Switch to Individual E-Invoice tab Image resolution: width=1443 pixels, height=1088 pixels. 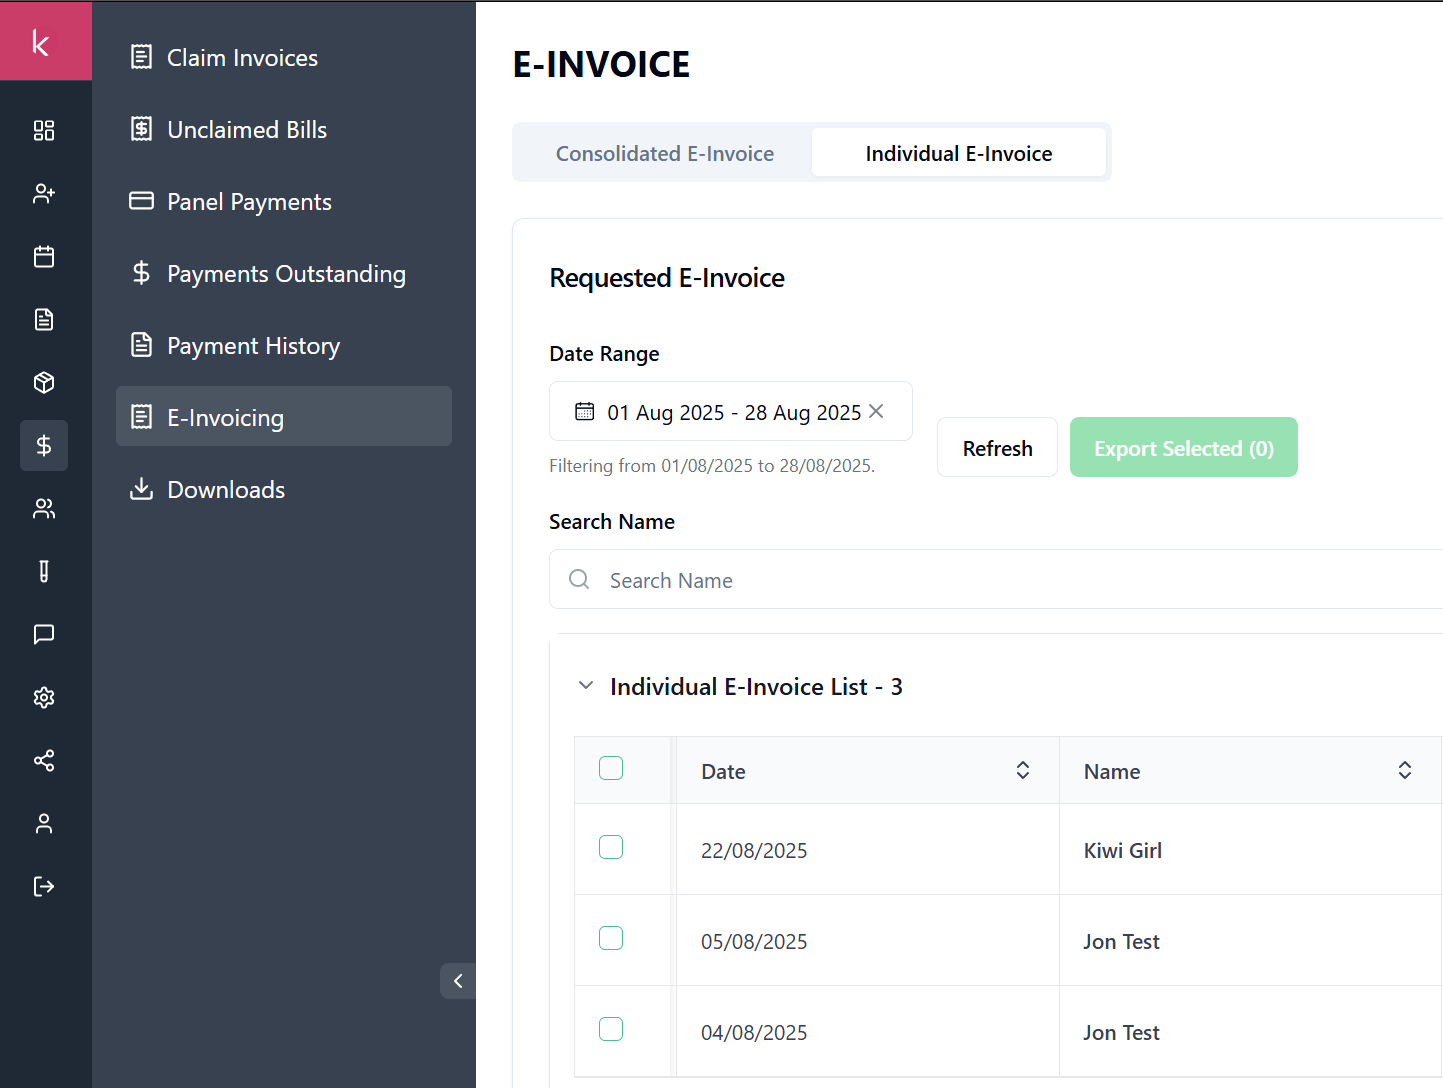coord(959,153)
